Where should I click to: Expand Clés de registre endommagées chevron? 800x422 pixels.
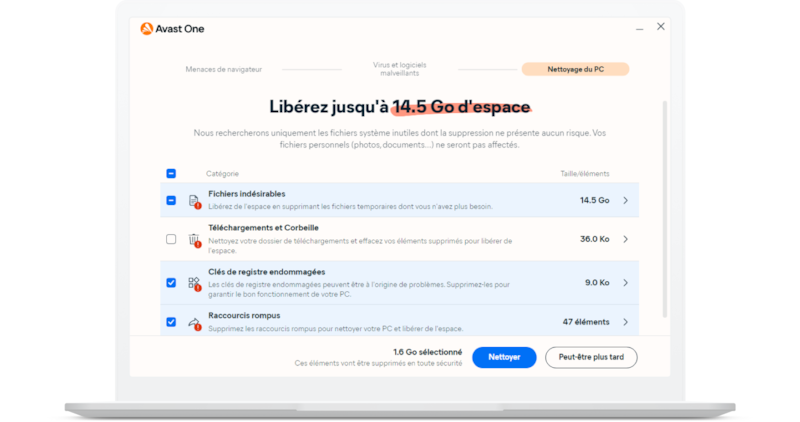(626, 283)
